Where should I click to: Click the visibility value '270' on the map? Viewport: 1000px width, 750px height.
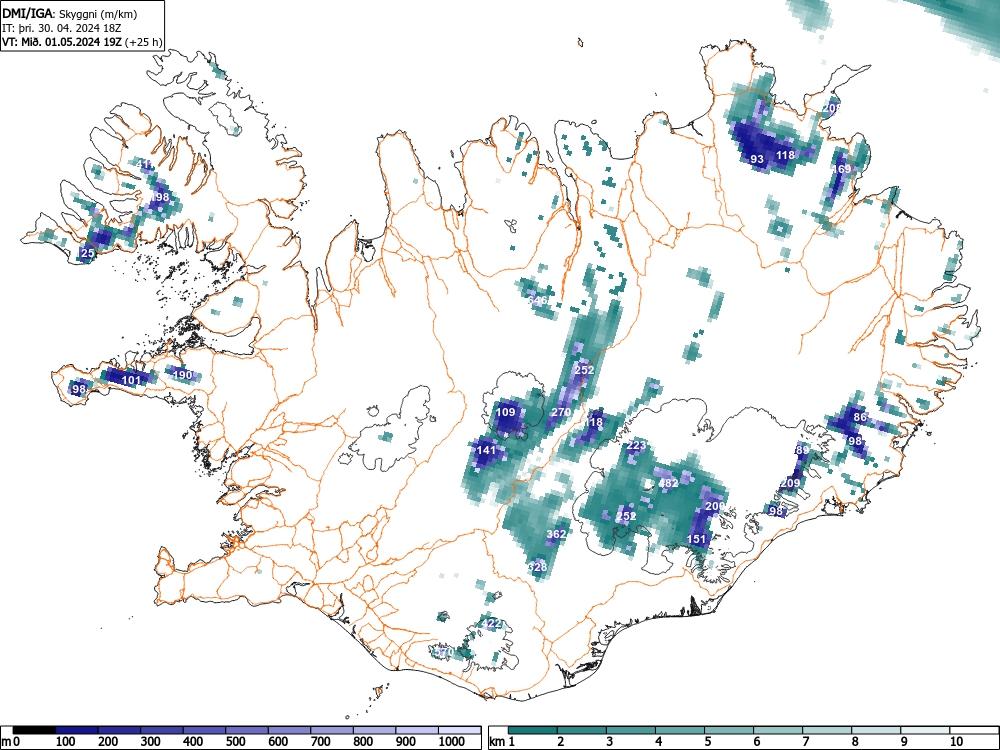pyautogui.click(x=561, y=412)
